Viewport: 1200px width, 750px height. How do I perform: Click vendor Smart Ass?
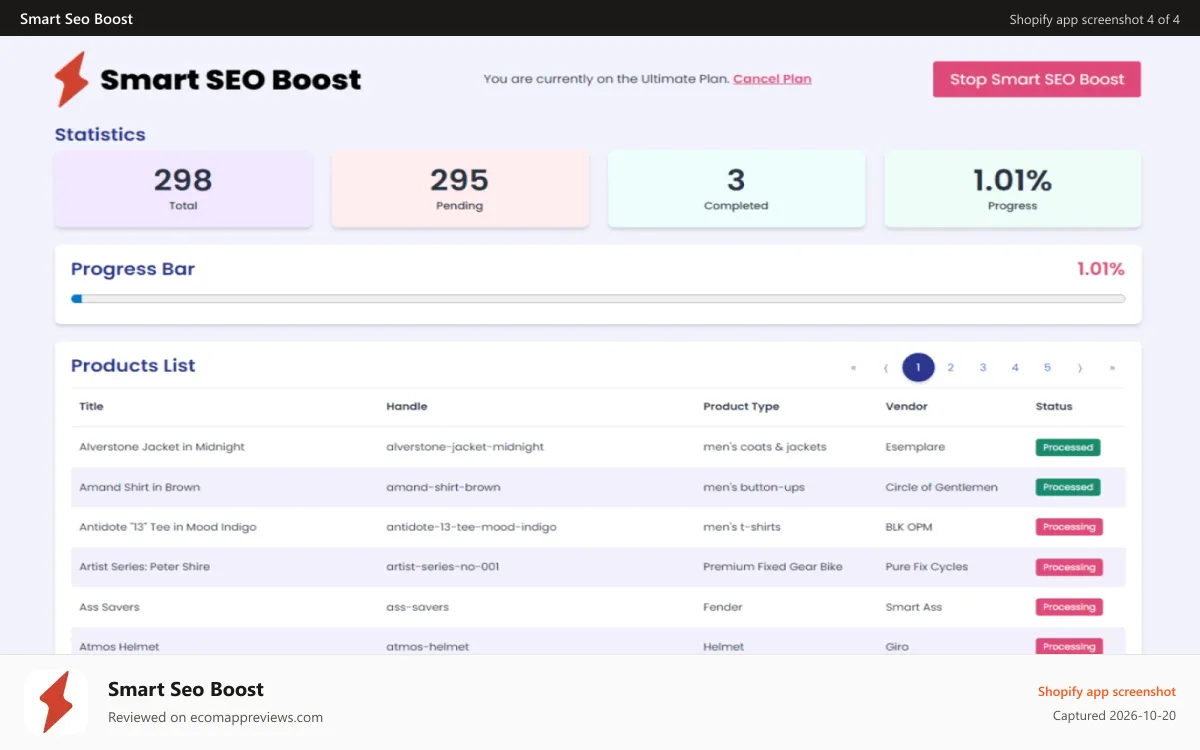pyautogui.click(x=914, y=607)
